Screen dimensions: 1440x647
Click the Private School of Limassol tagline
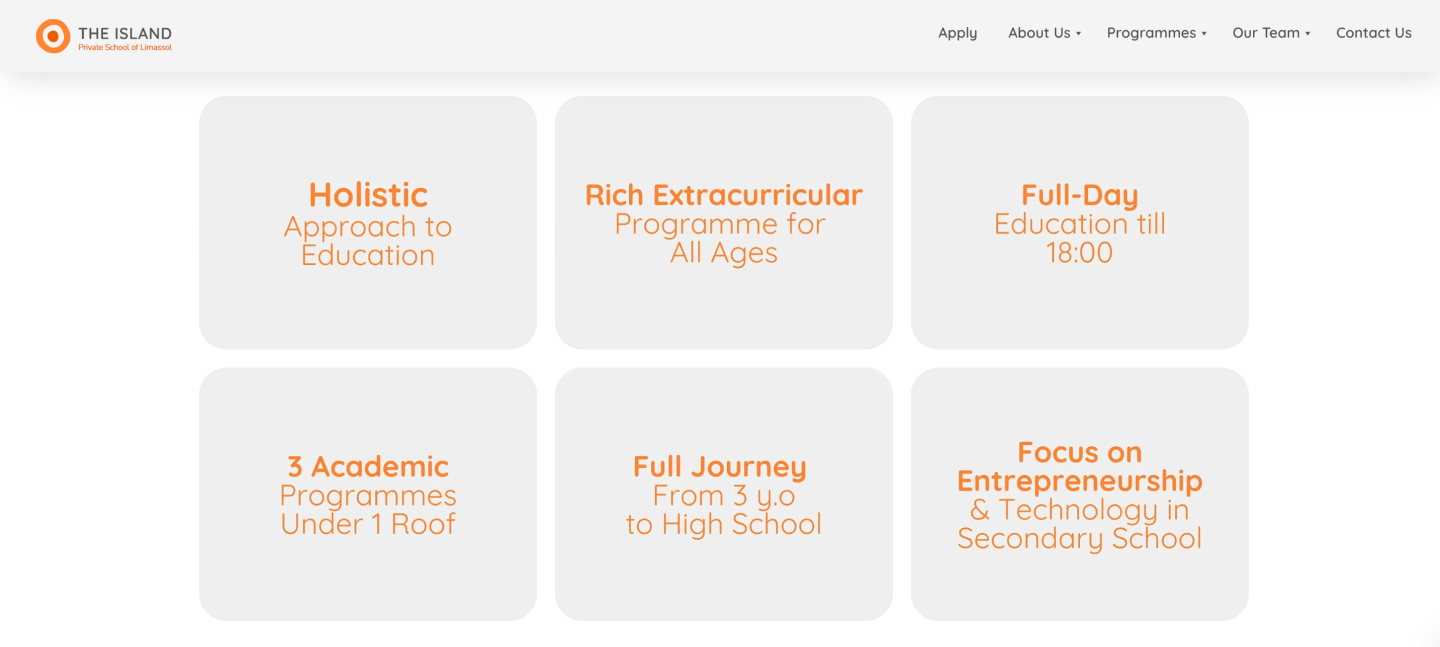pos(125,48)
